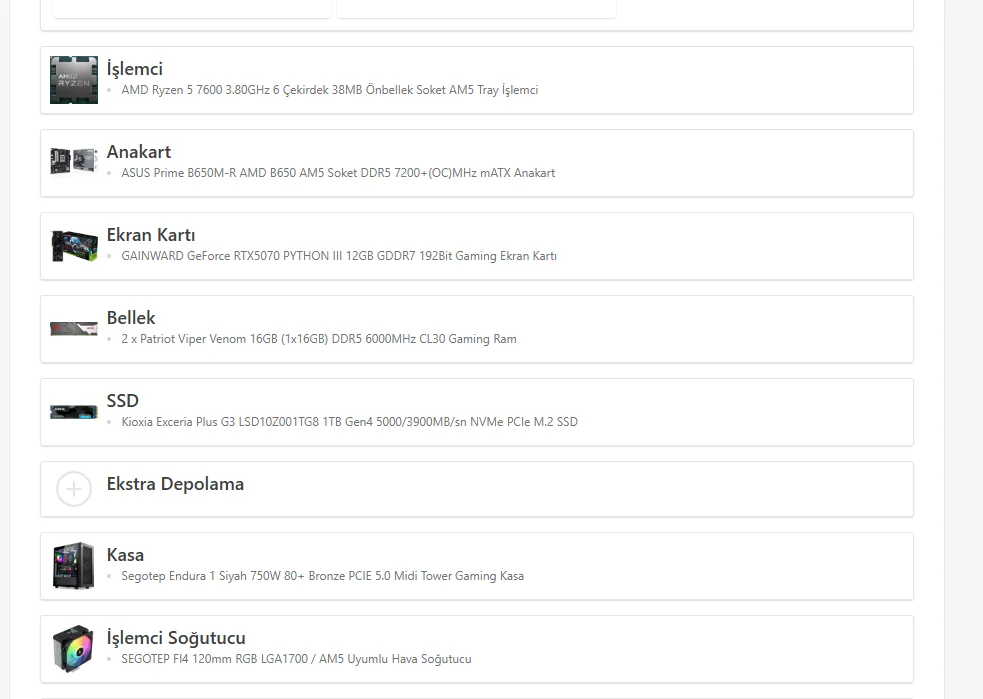The height and width of the screenshot is (699, 983).
Task: Click the Segotep Endura 1 Siyah product text
Action: [x=322, y=576]
